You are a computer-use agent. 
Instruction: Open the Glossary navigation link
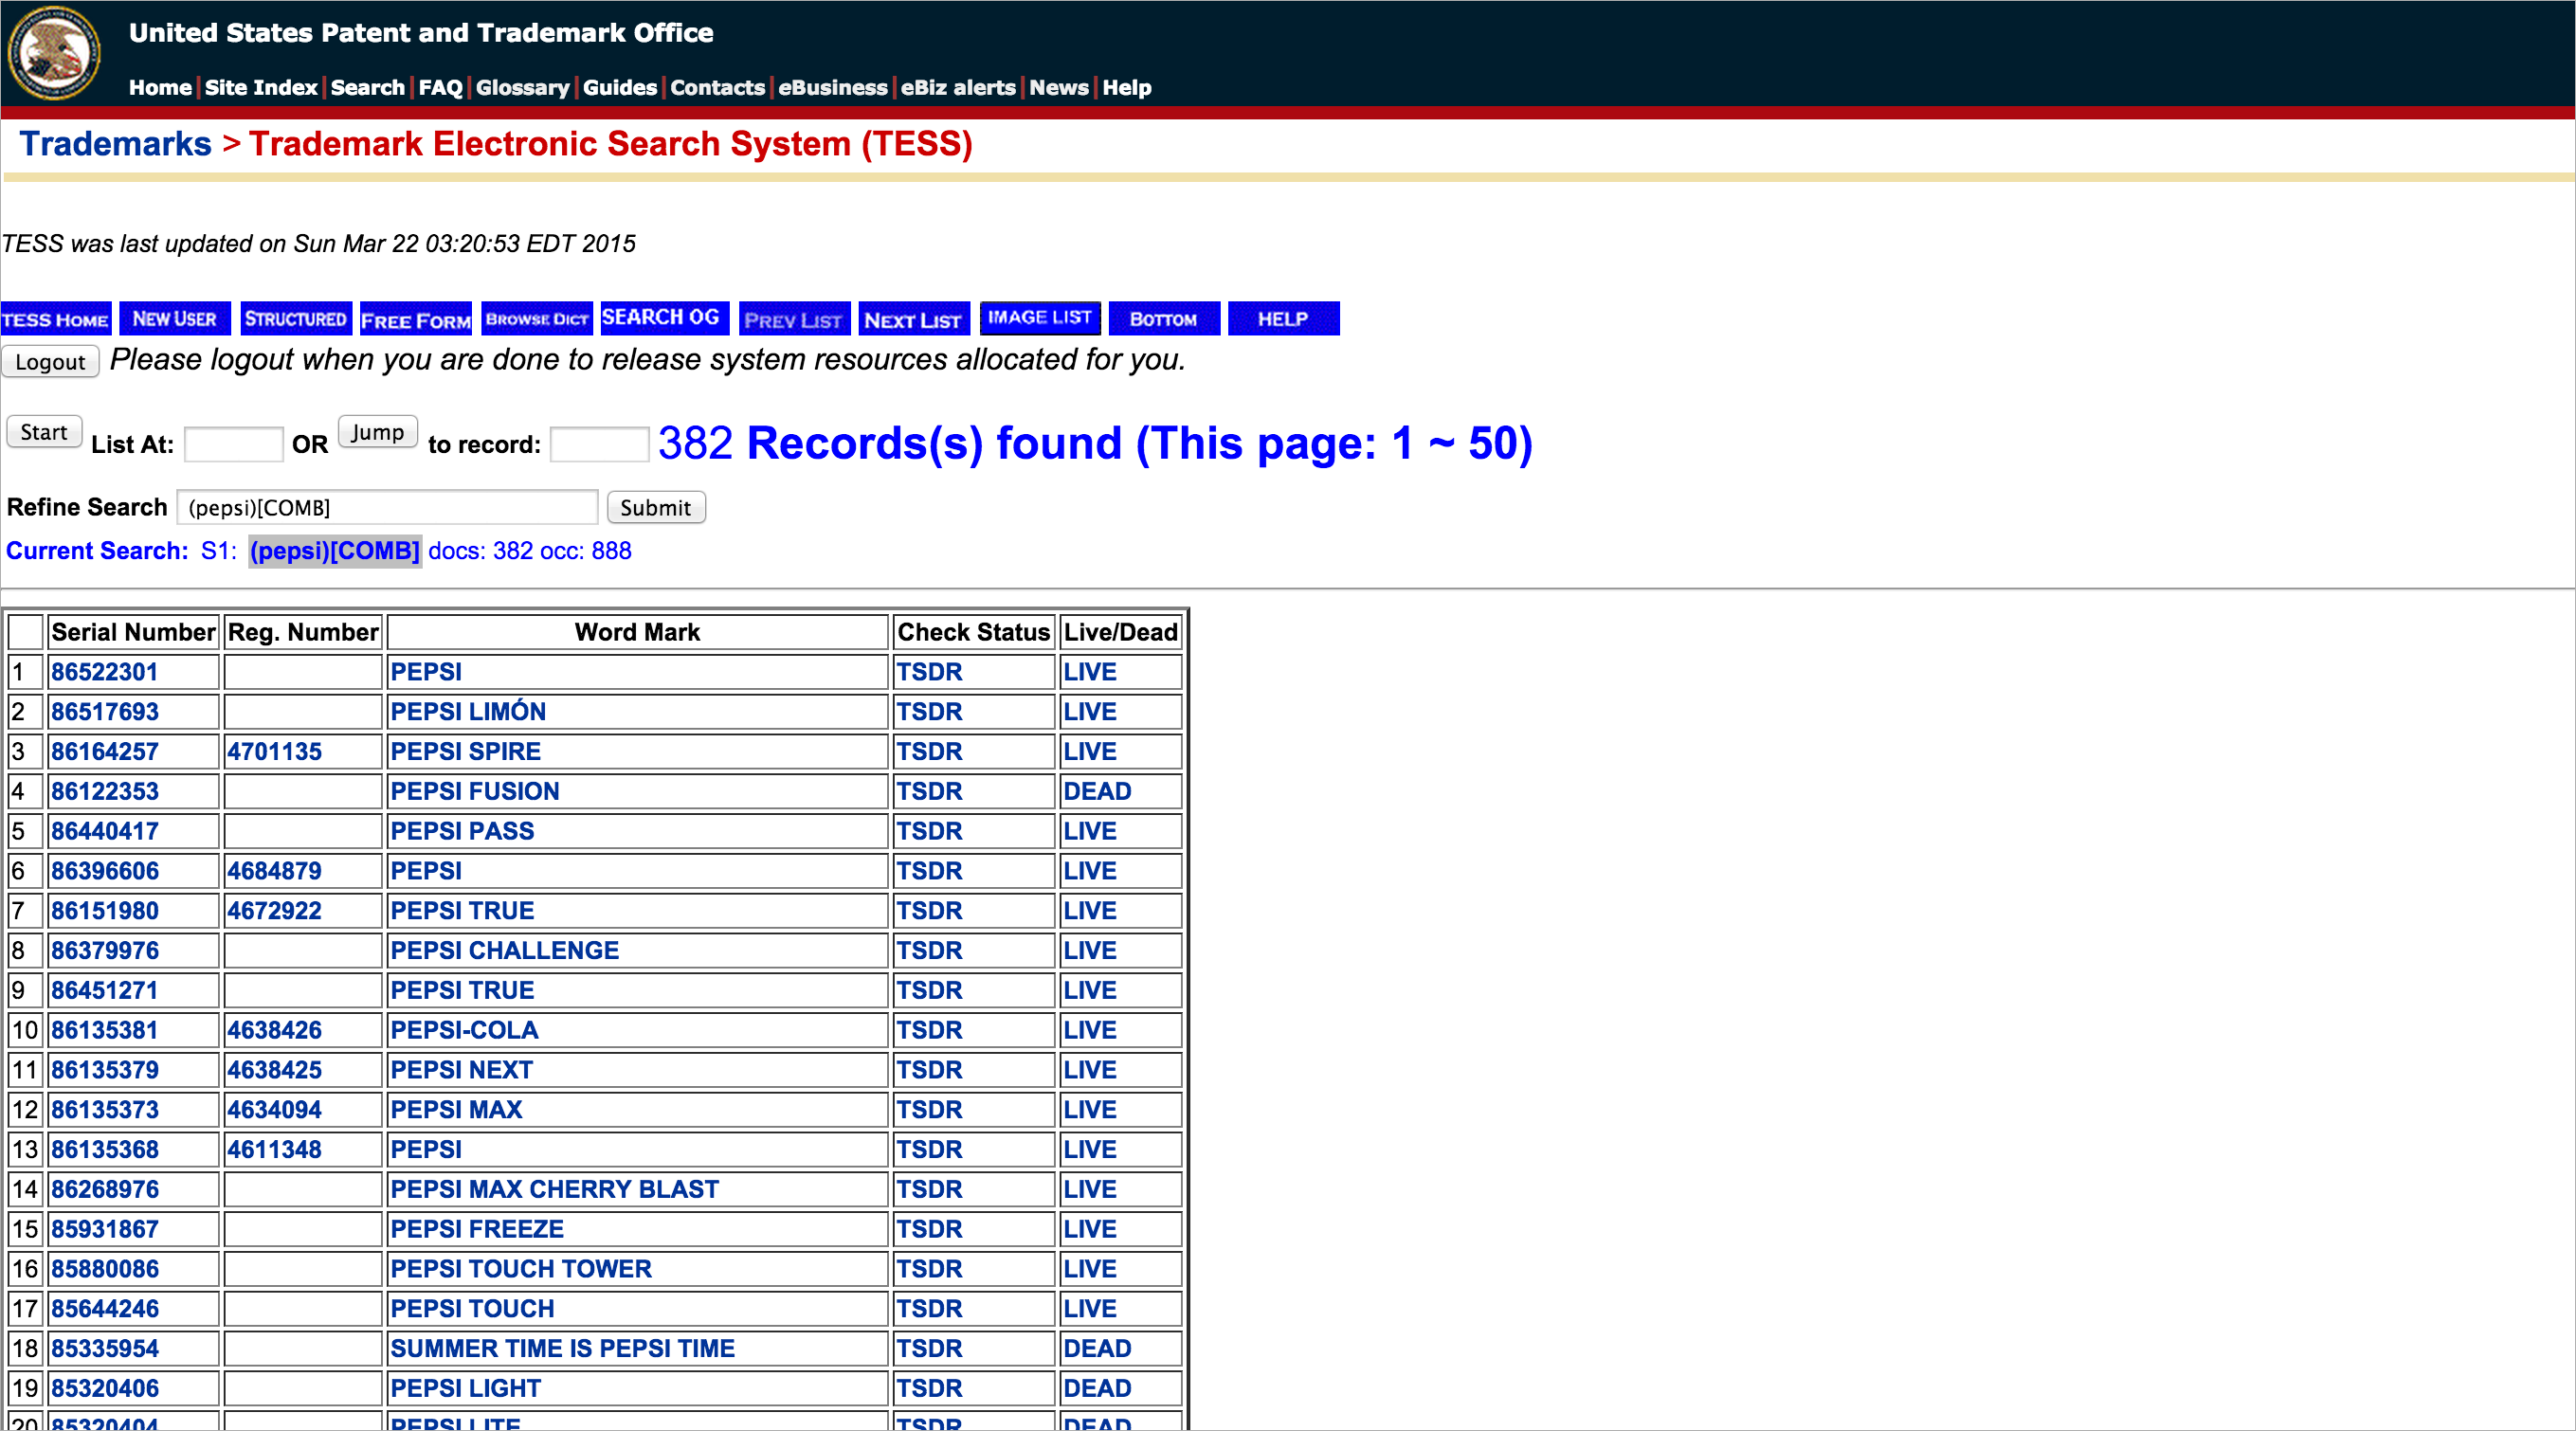click(x=522, y=88)
